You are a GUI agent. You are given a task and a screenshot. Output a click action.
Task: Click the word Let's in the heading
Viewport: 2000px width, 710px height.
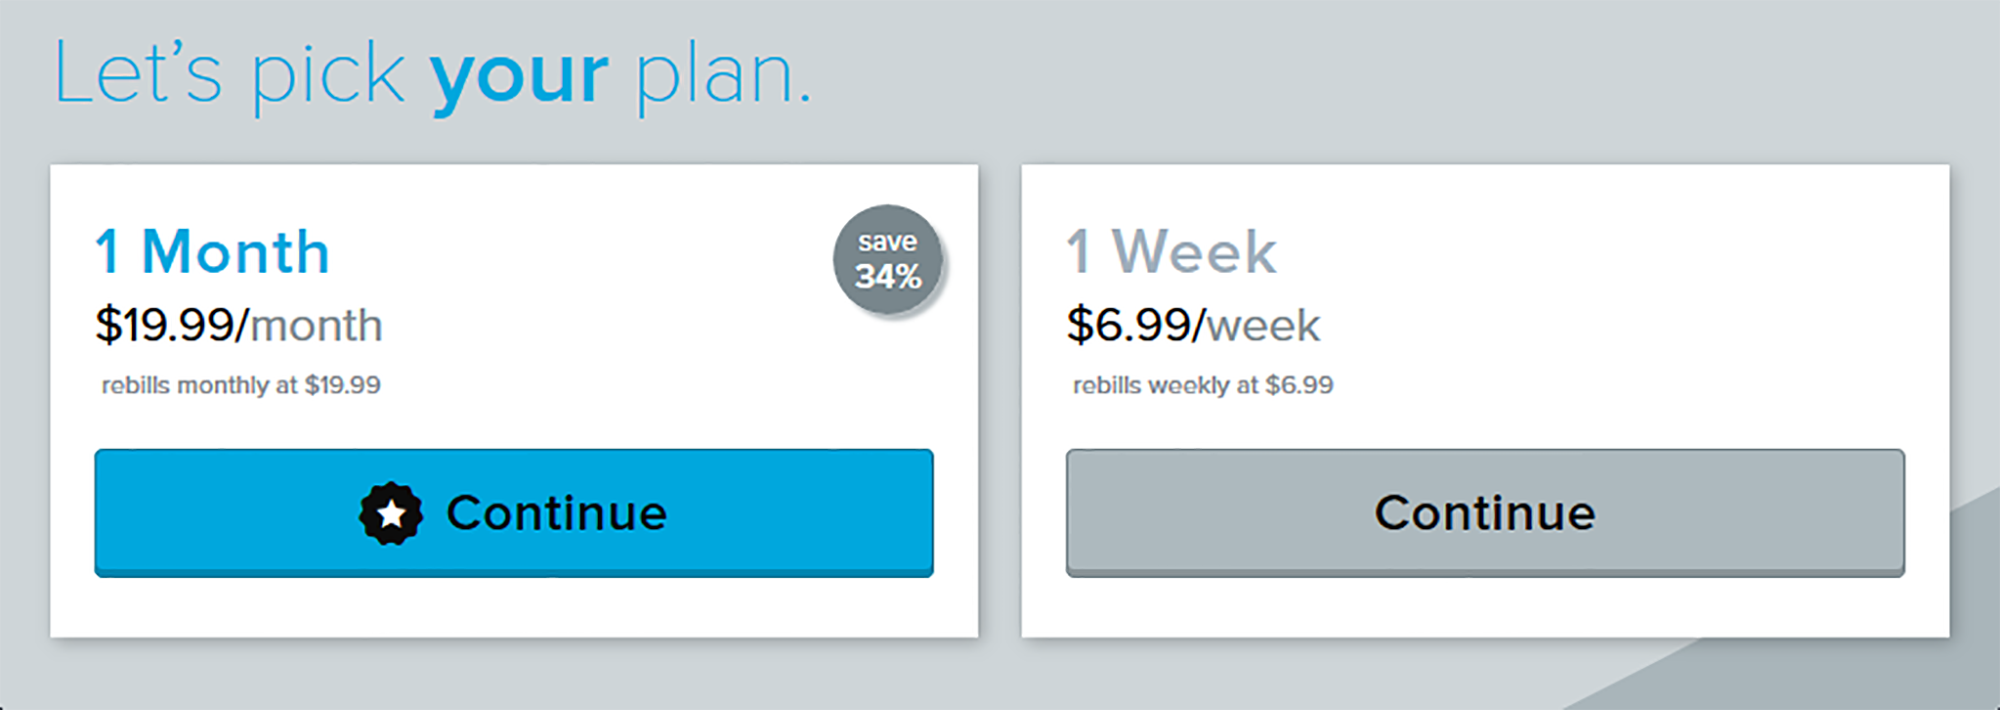[138, 75]
